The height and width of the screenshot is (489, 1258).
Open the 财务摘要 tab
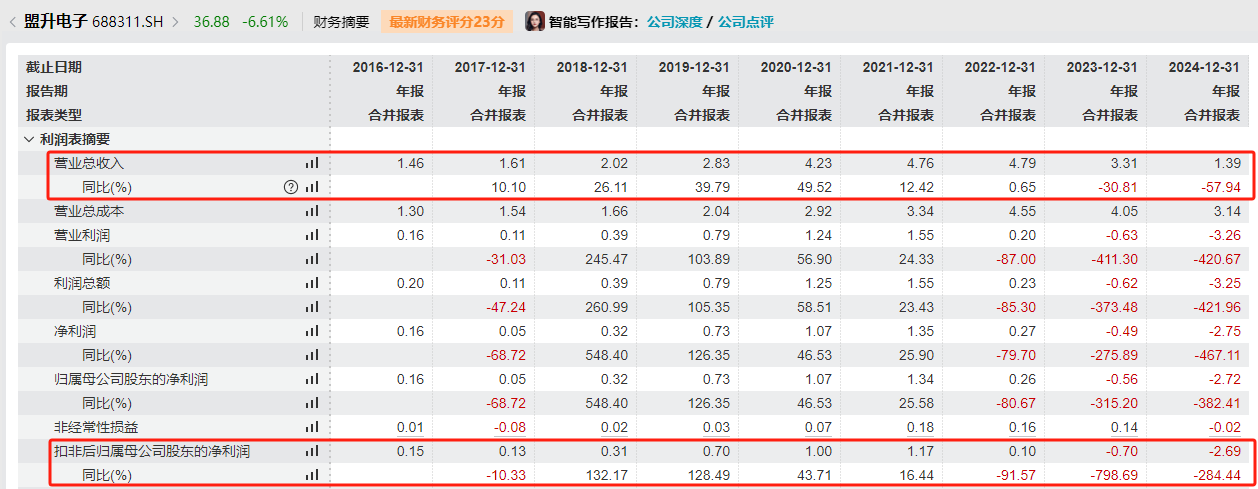[341, 21]
